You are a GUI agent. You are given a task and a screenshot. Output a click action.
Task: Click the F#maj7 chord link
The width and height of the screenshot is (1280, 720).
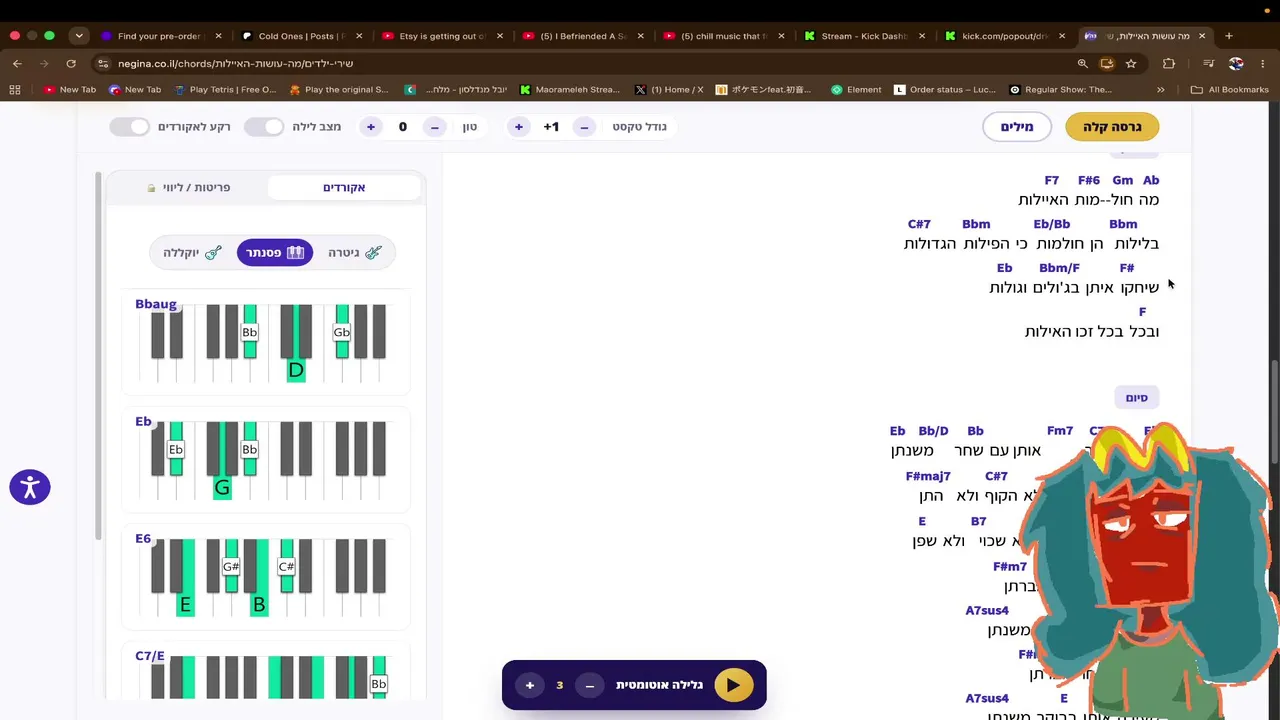point(928,476)
